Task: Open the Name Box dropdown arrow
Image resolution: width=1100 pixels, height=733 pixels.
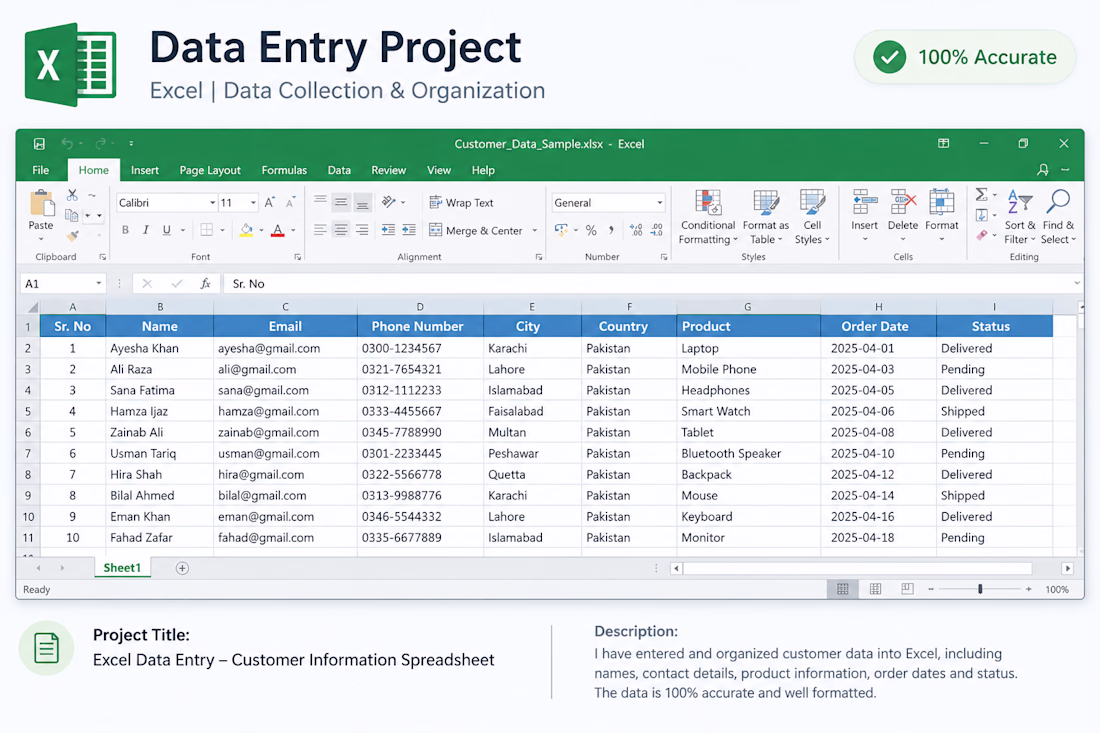Action: 98,283
